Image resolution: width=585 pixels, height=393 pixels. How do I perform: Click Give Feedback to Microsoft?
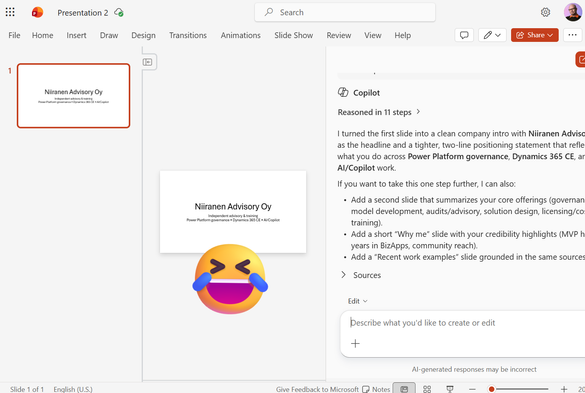point(317,389)
